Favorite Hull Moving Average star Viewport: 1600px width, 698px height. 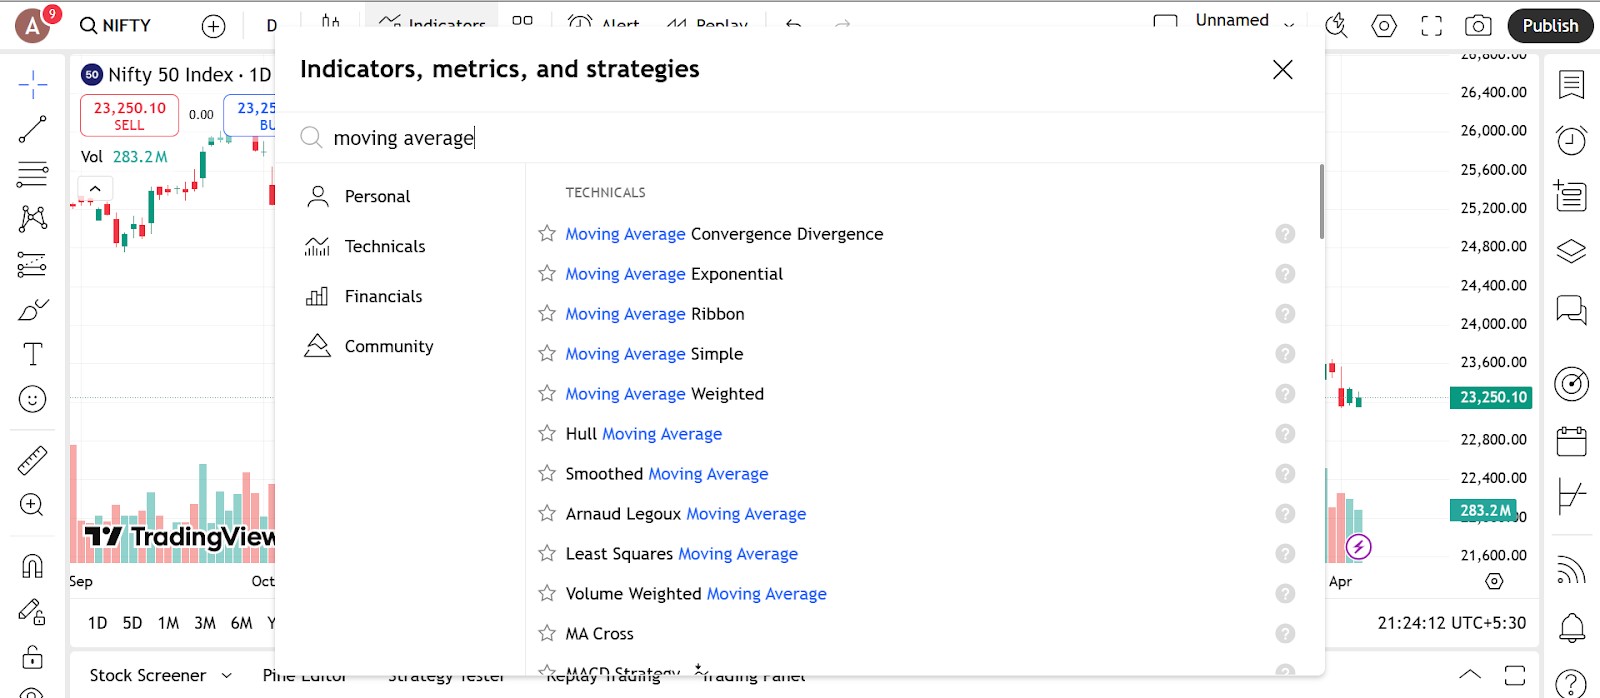pyautogui.click(x=547, y=433)
